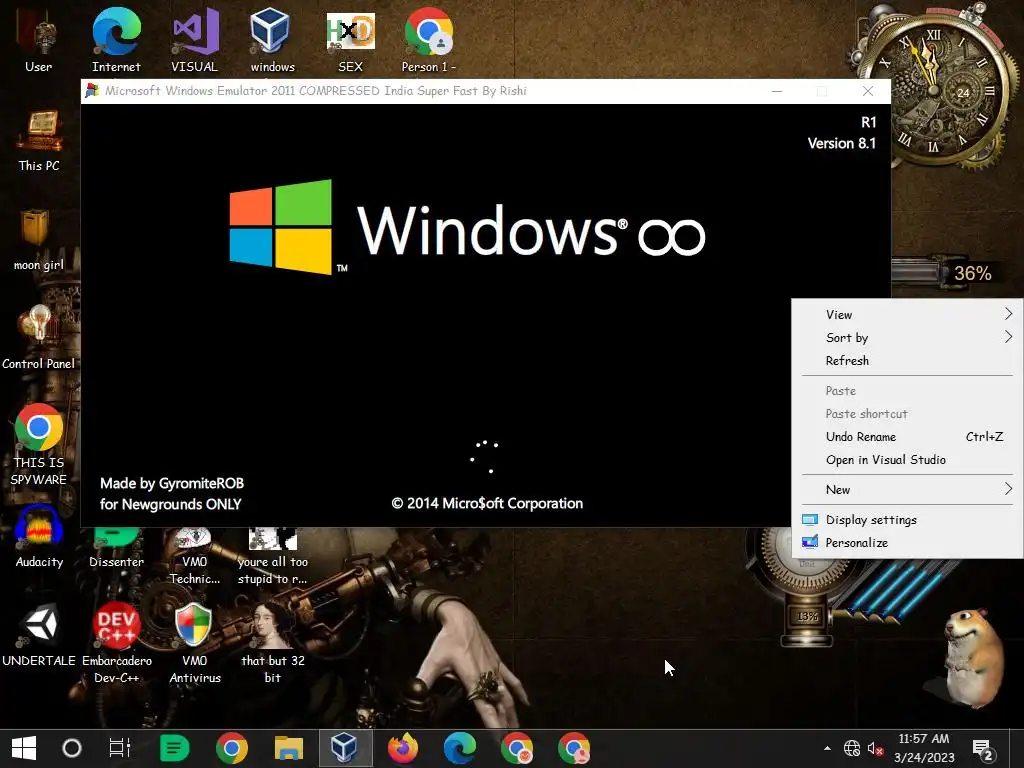1024x768 pixels.
Task: Open the notification center icon
Action: tap(984, 750)
